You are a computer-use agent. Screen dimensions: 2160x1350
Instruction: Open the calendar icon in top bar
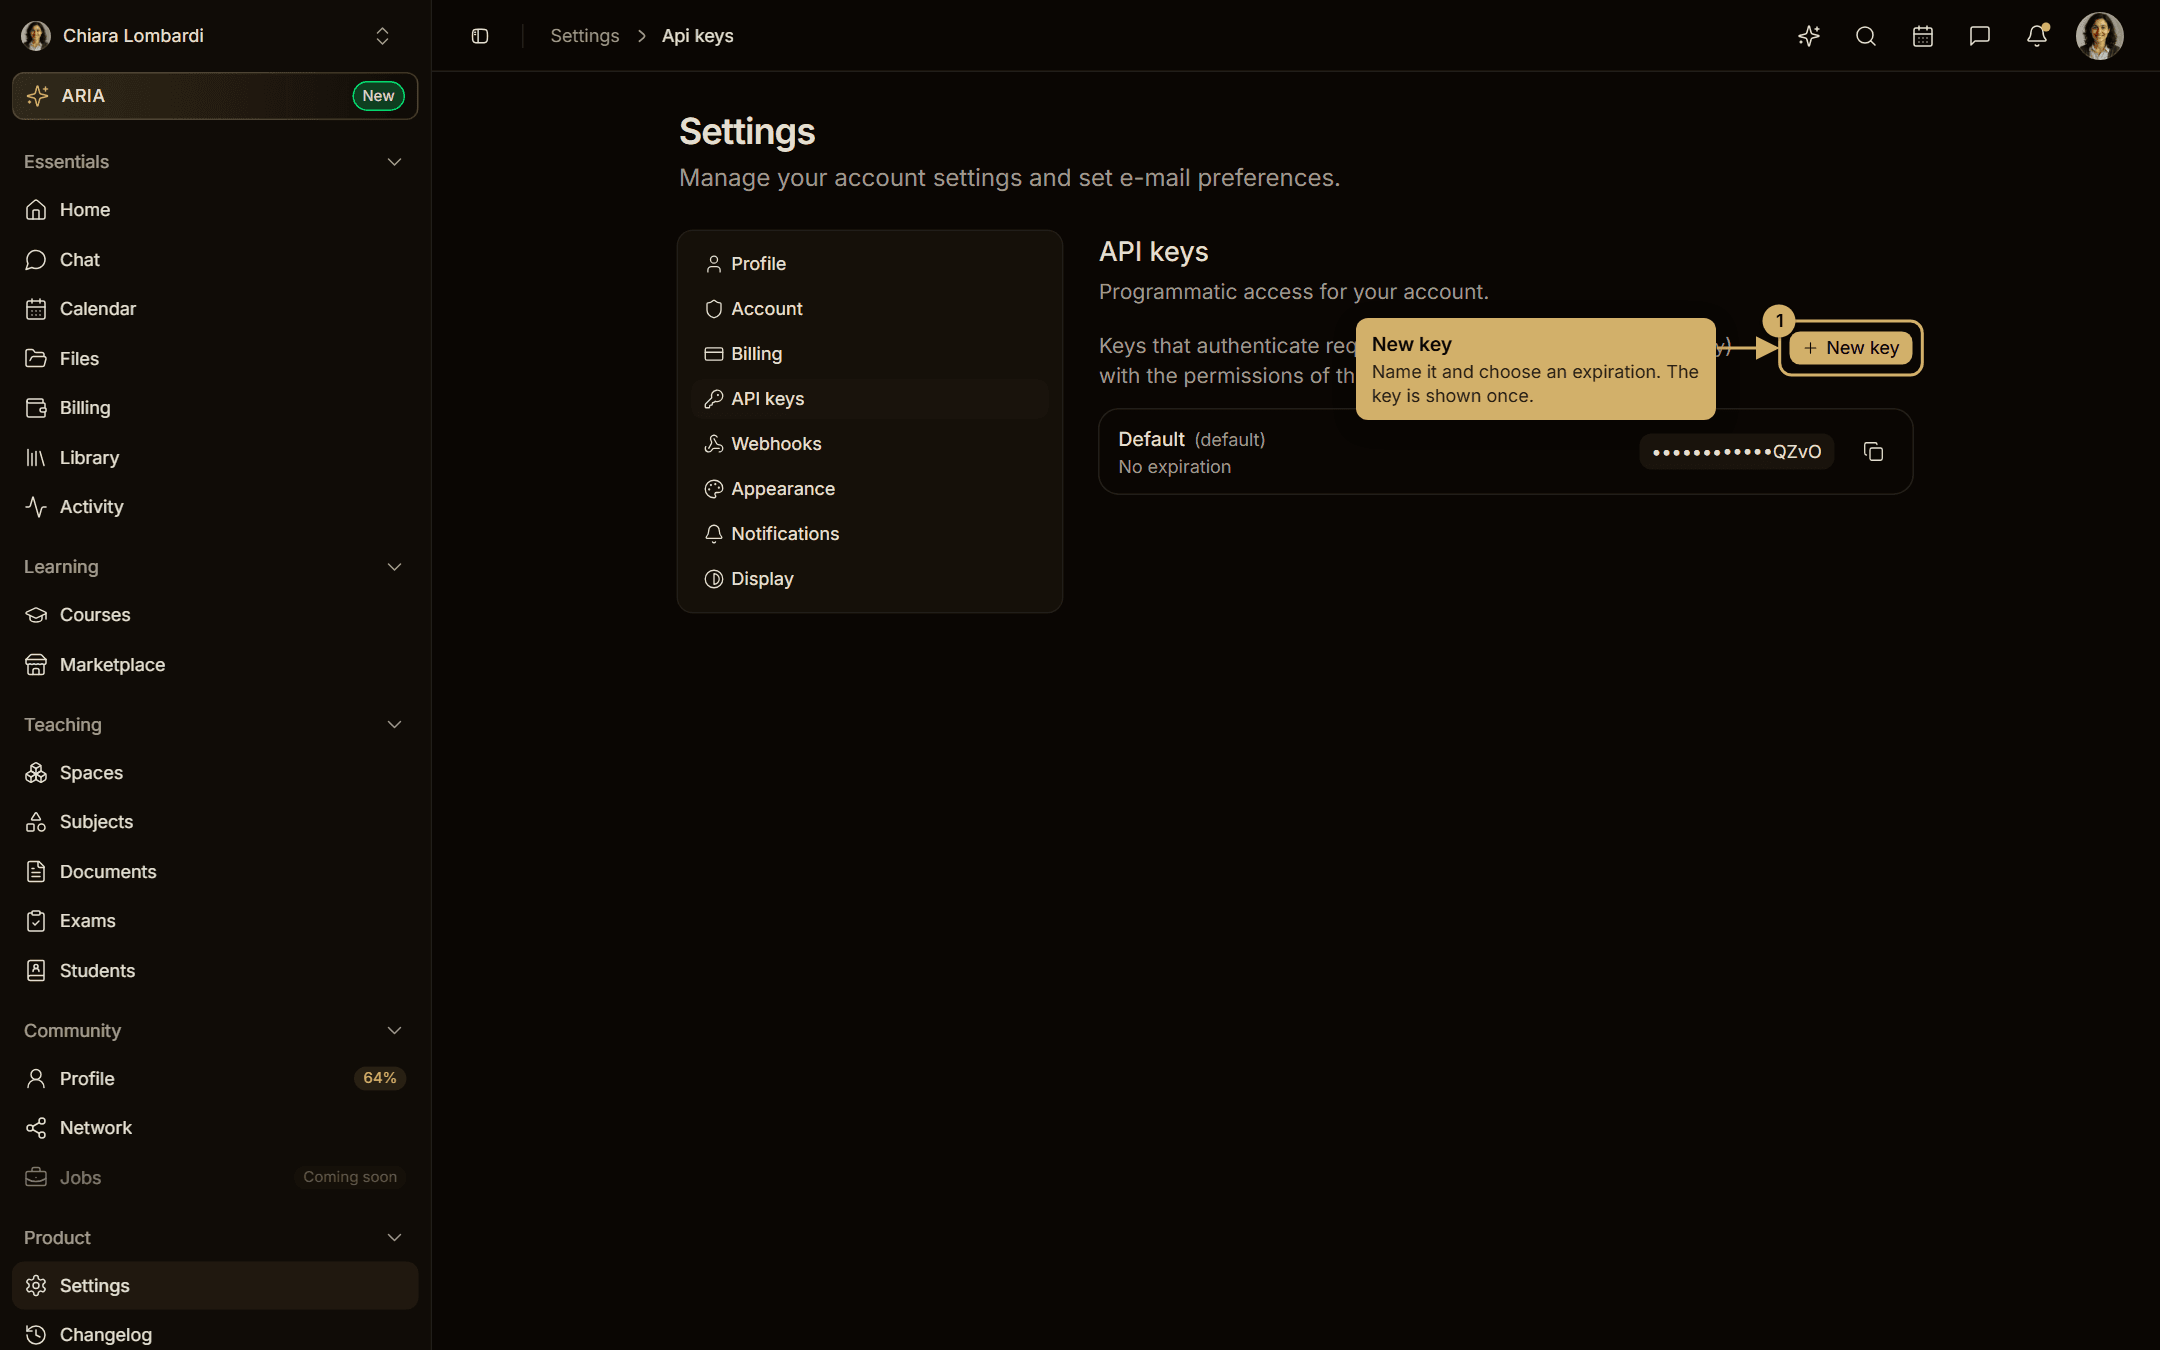[1923, 36]
